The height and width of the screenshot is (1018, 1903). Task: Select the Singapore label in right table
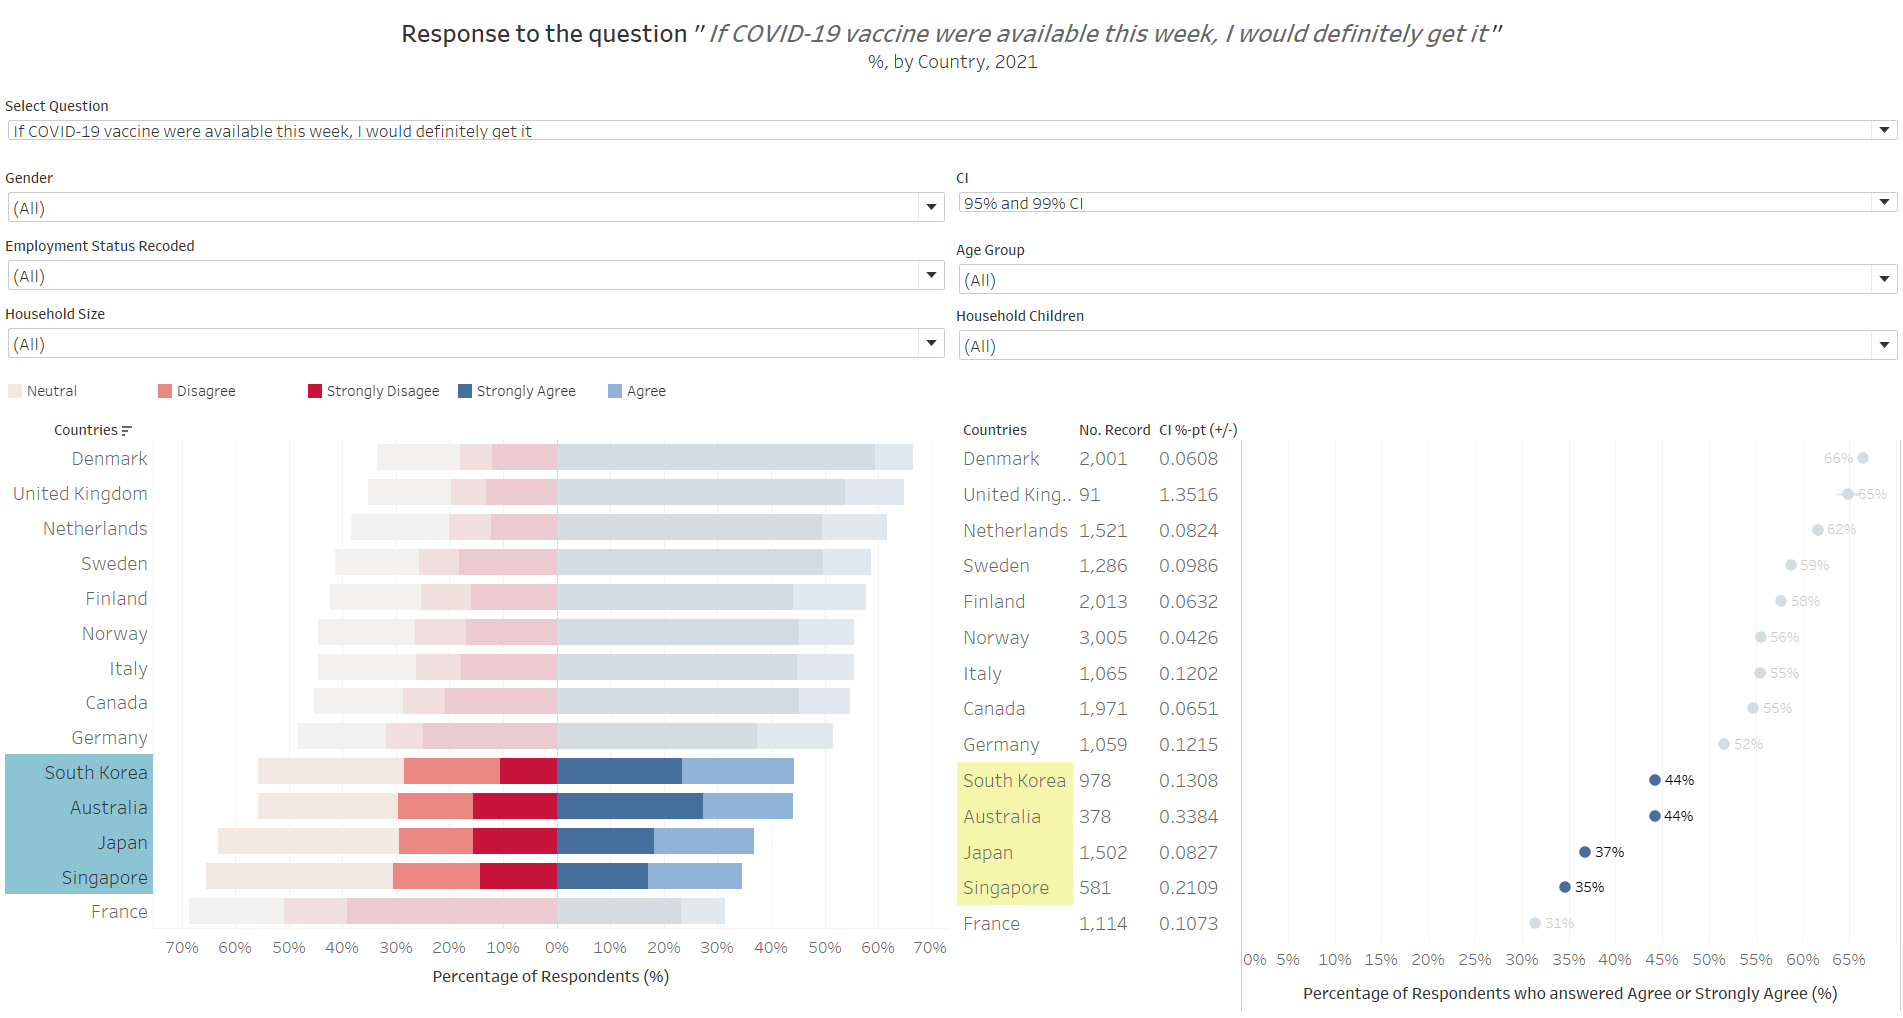click(1006, 888)
